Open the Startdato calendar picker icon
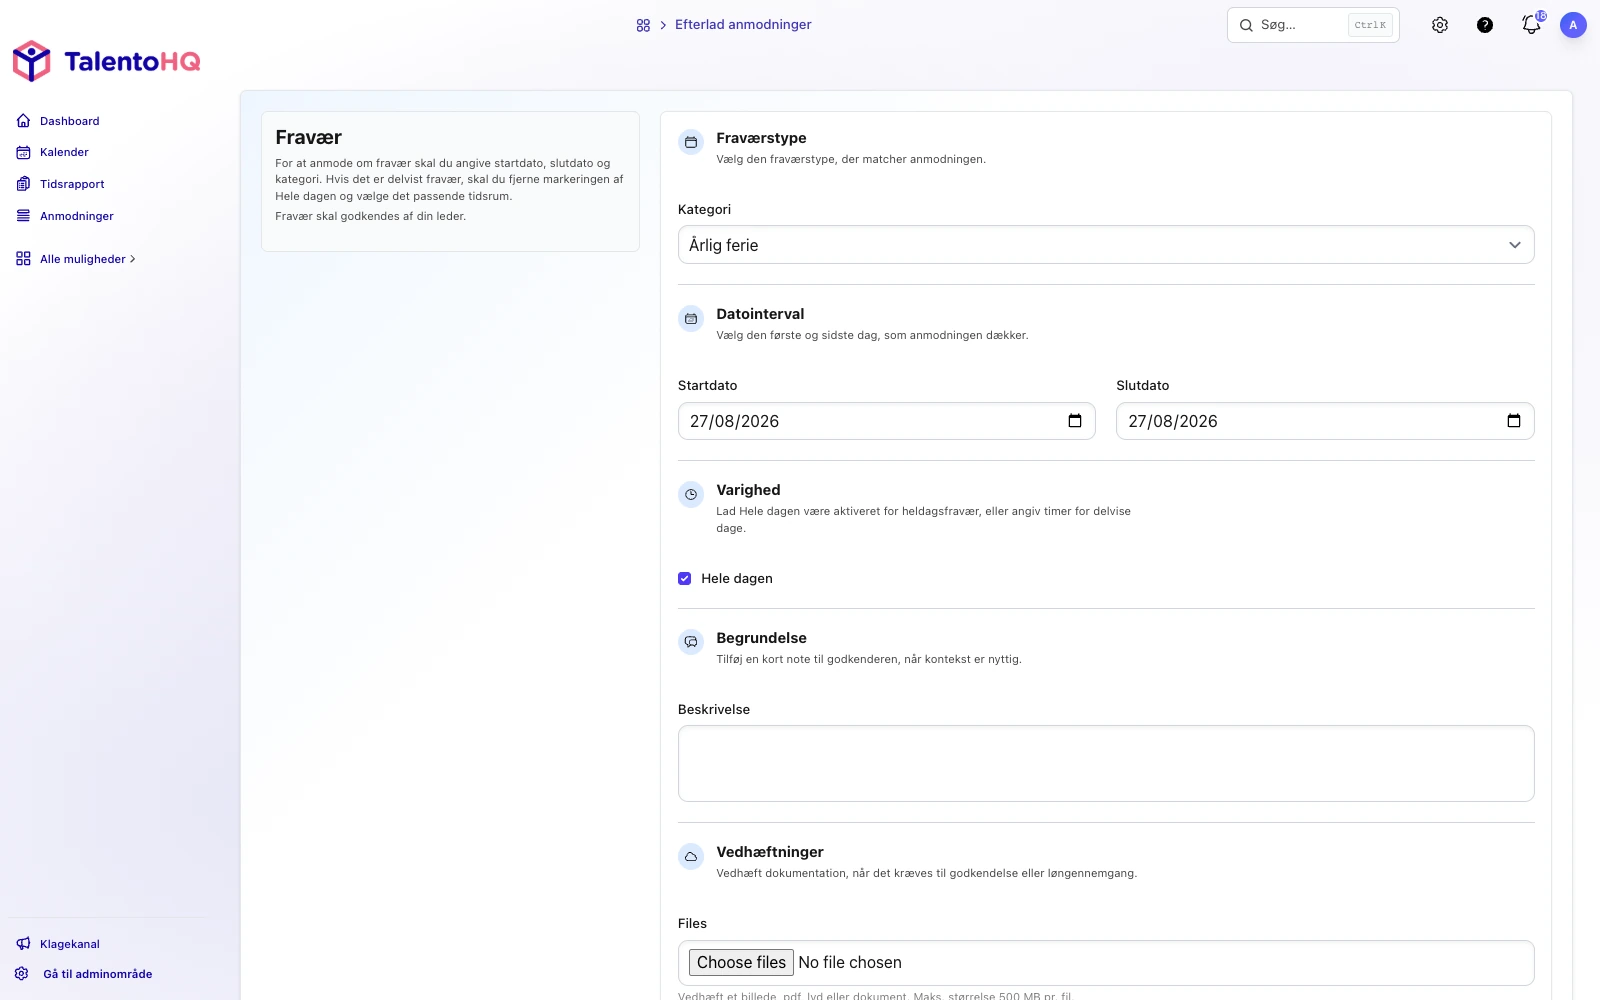The image size is (1600, 1000). tap(1075, 421)
